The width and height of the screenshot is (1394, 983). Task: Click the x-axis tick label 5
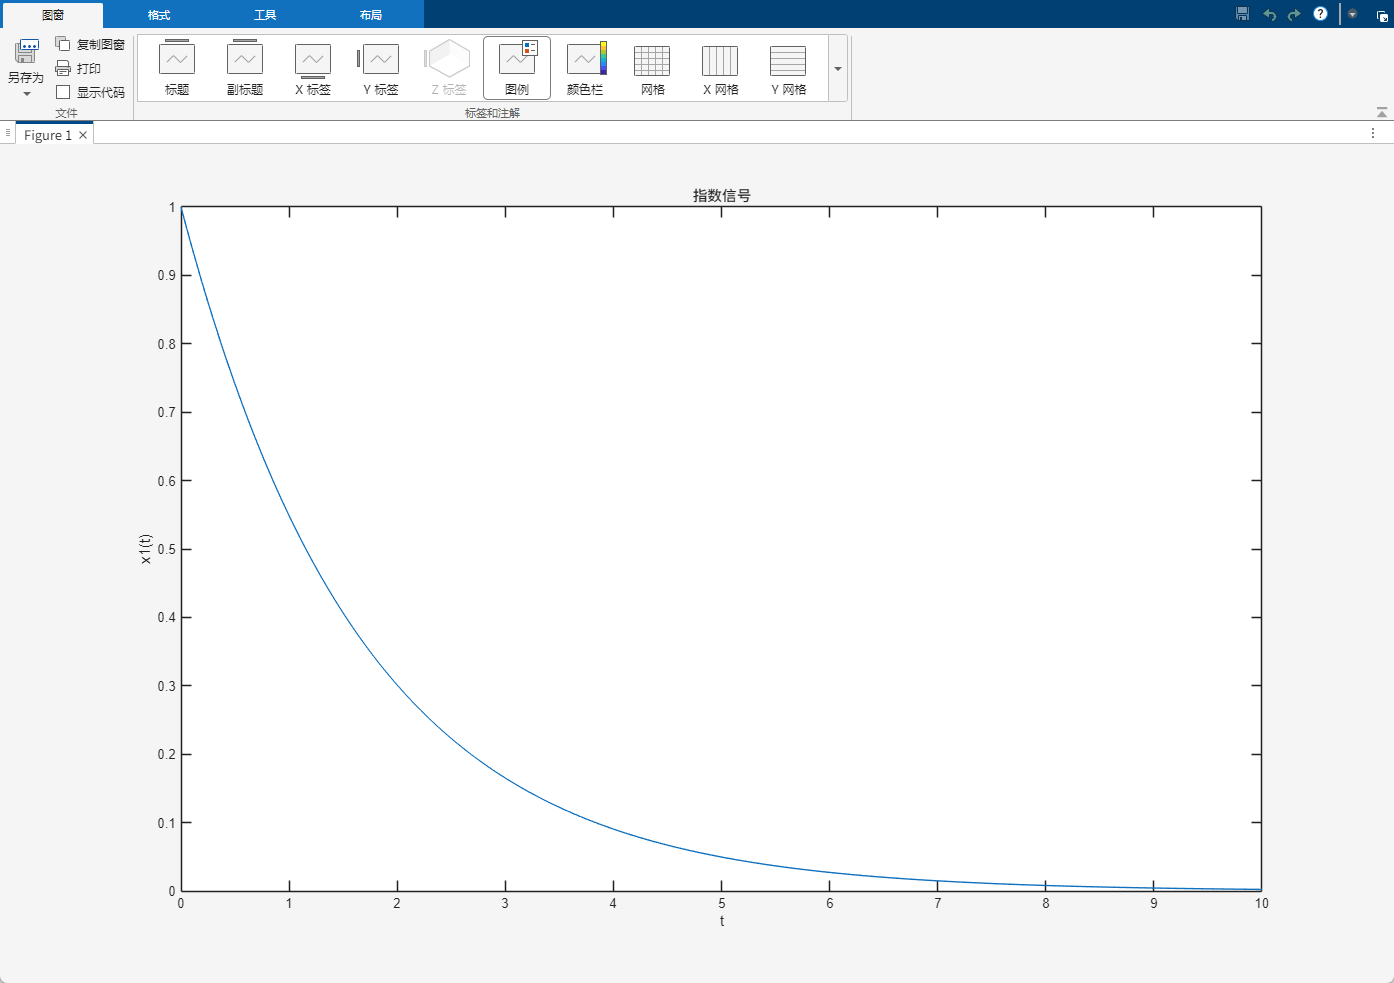[x=721, y=903]
